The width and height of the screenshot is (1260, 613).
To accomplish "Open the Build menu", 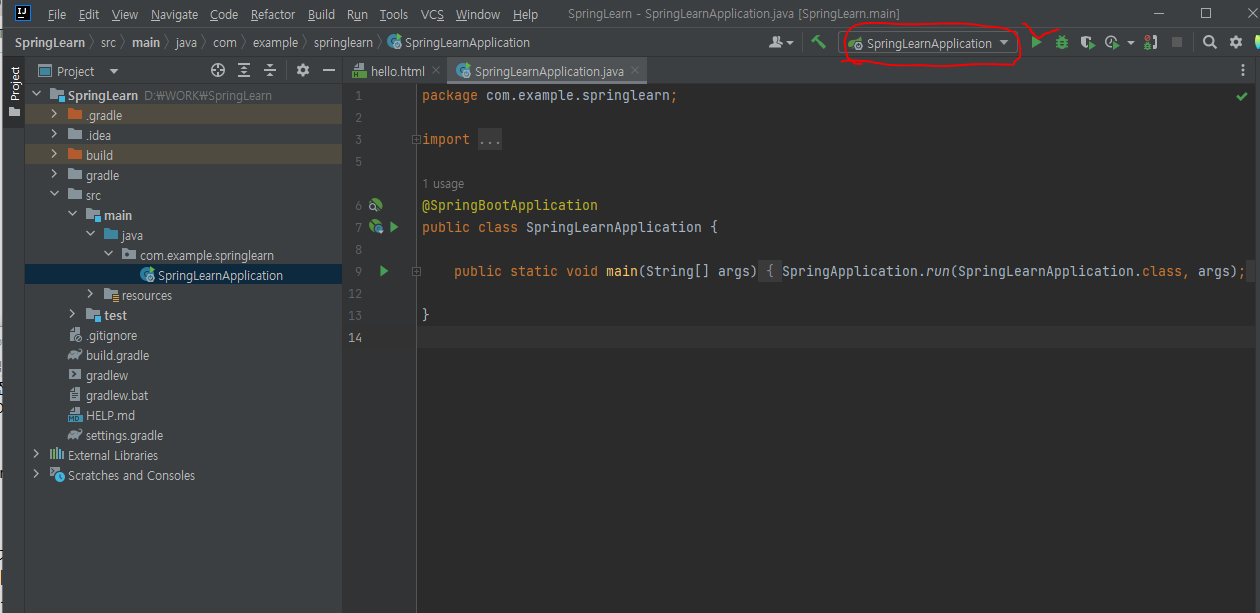I will [x=321, y=14].
